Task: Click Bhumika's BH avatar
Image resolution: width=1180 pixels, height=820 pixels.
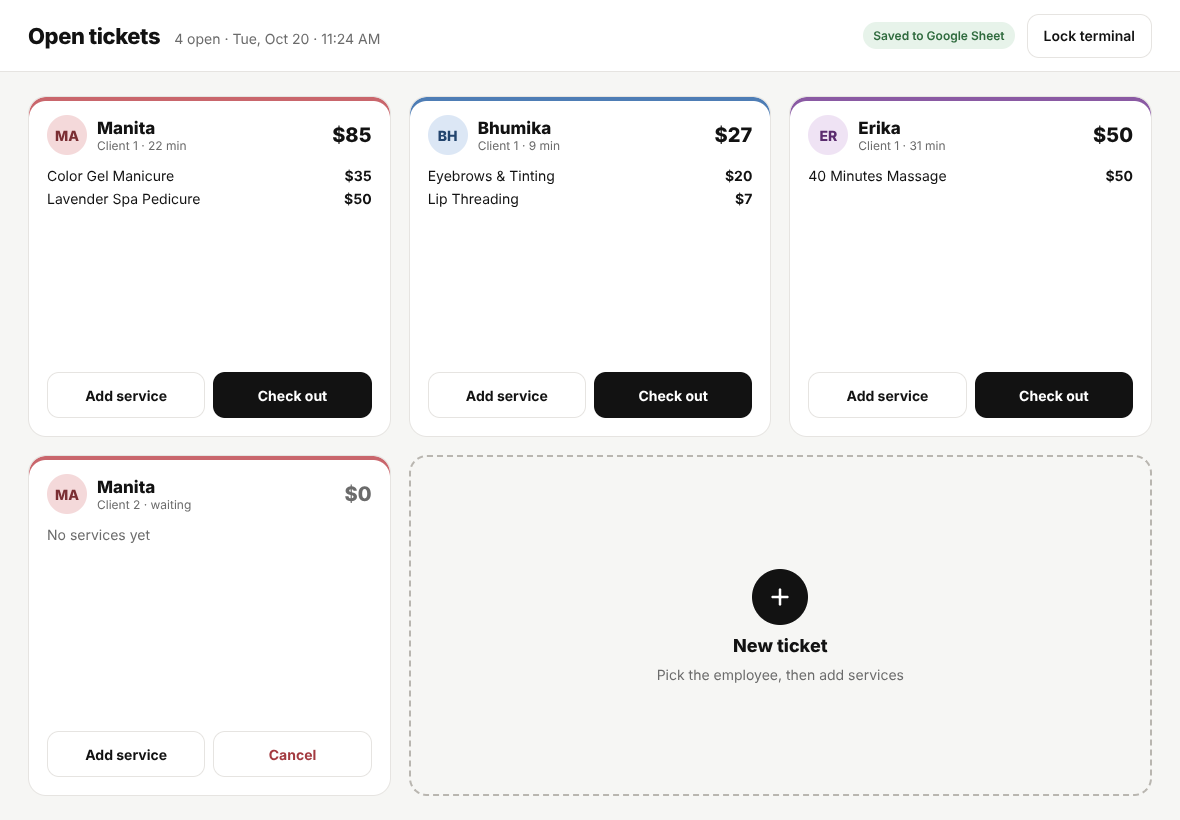Action: tap(448, 135)
